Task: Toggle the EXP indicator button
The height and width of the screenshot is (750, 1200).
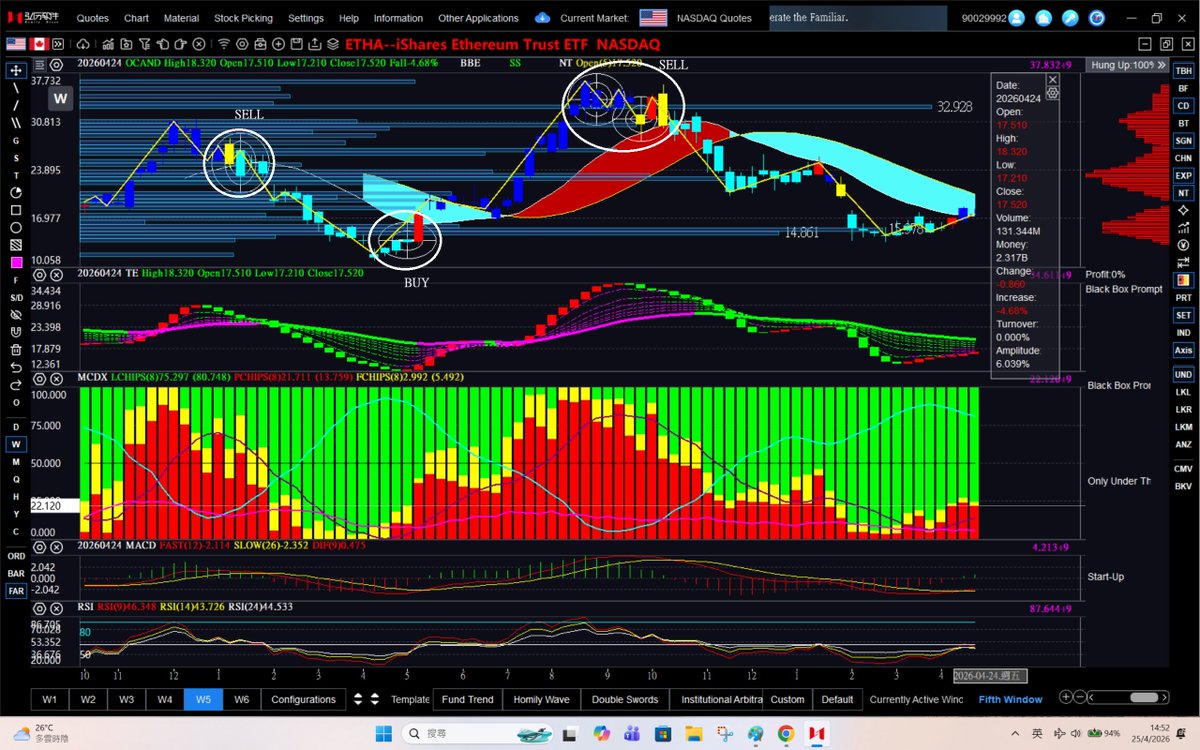Action: (1183, 175)
